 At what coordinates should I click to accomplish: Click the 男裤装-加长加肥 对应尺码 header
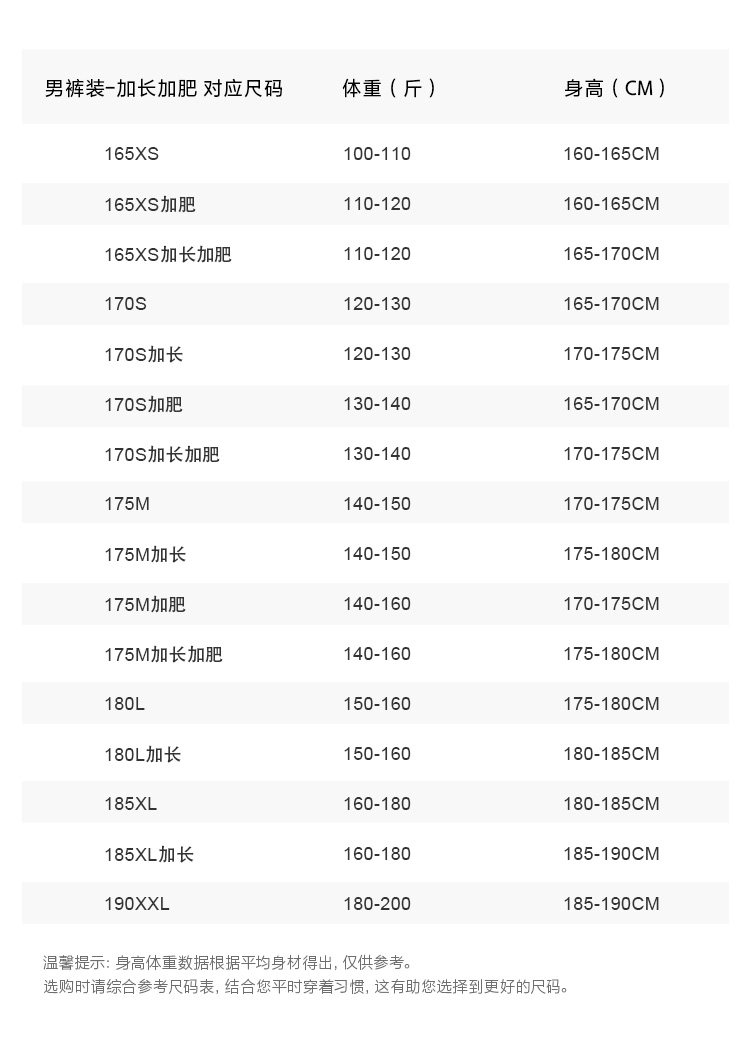click(x=164, y=88)
